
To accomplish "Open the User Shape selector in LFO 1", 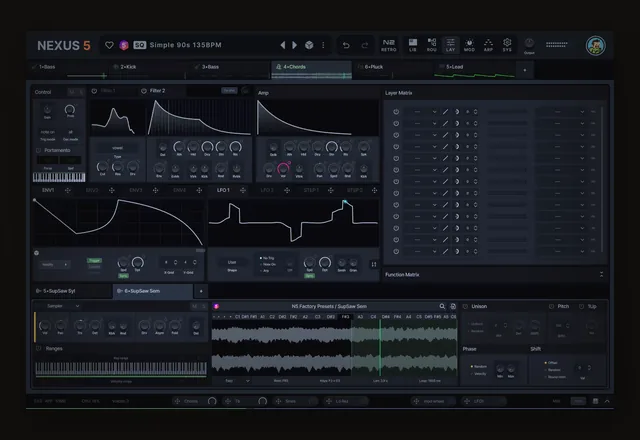I will click(232, 262).
